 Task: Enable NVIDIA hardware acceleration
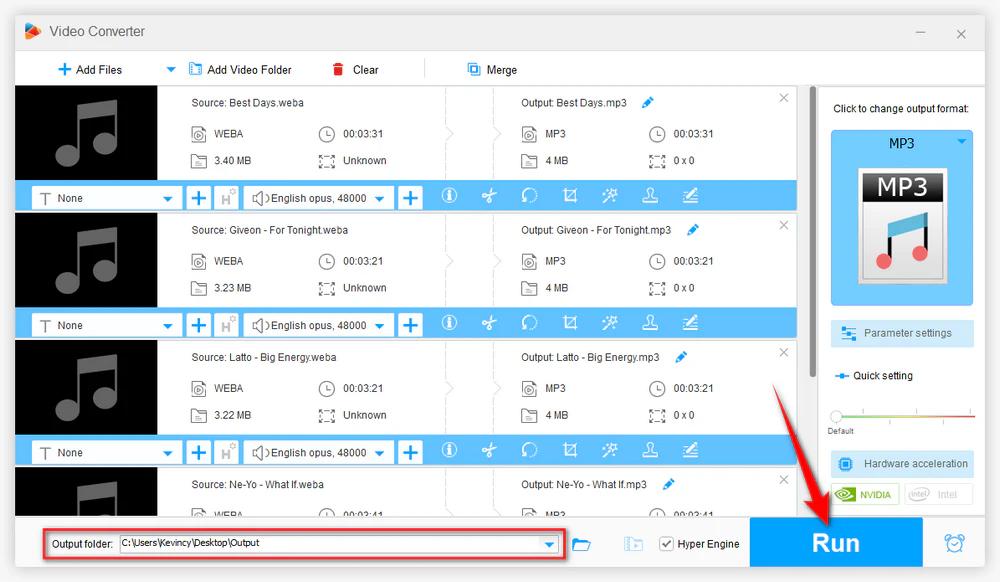865,495
